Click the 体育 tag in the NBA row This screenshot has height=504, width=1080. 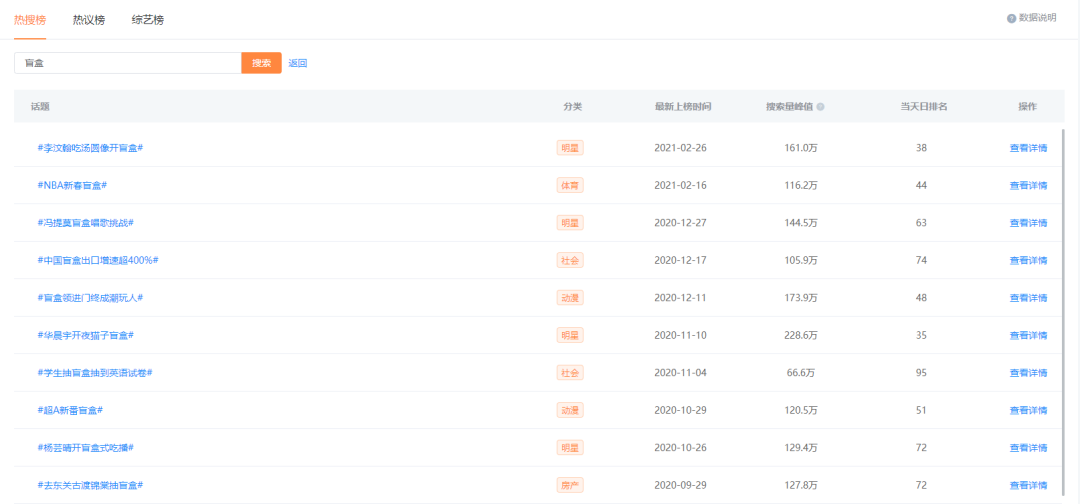pyautogui.click(x=570, y=185)
